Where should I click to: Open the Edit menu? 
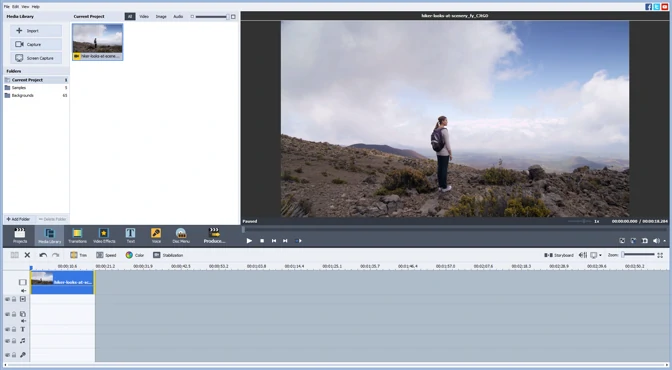(15, 6)
